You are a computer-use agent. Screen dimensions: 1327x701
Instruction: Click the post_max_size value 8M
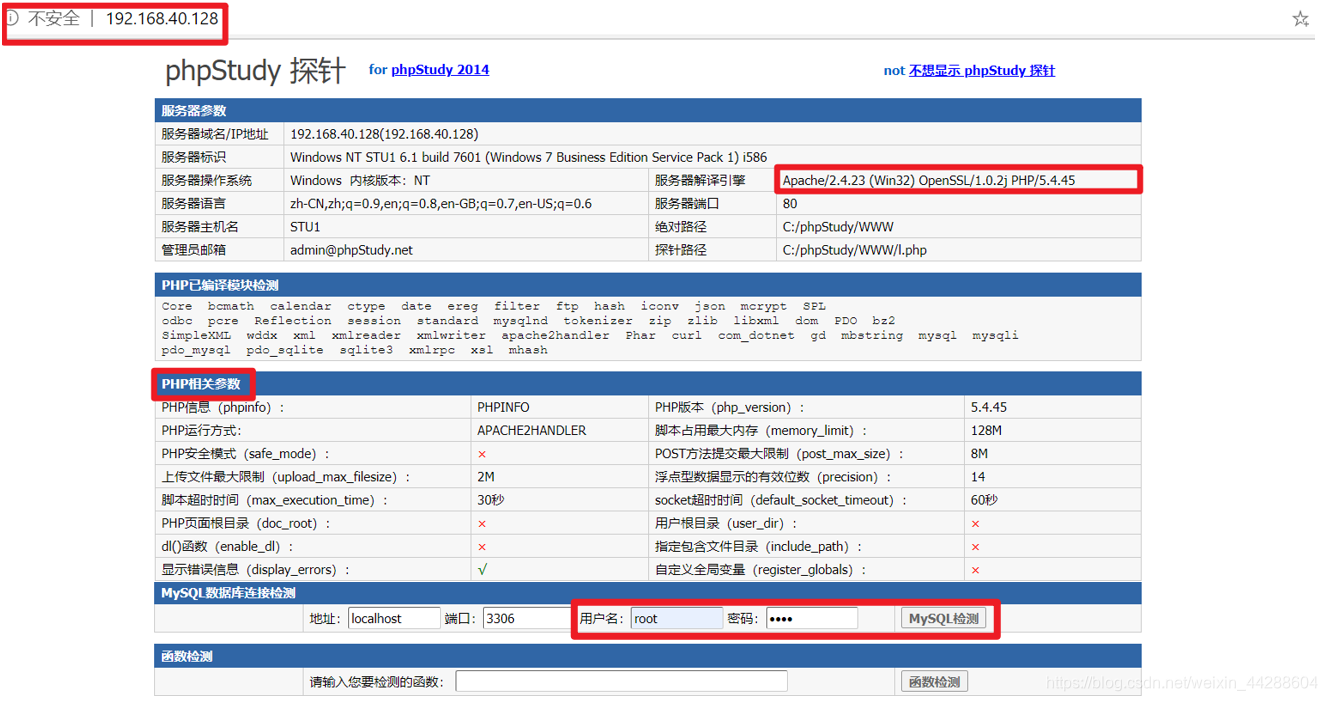(979, 453)
